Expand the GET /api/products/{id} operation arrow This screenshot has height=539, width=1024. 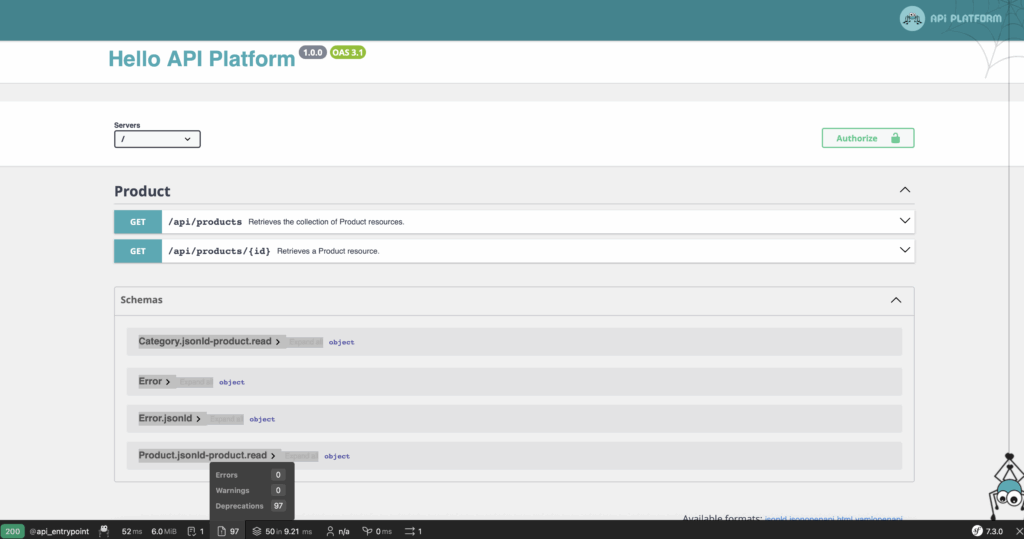pos(904,250)
